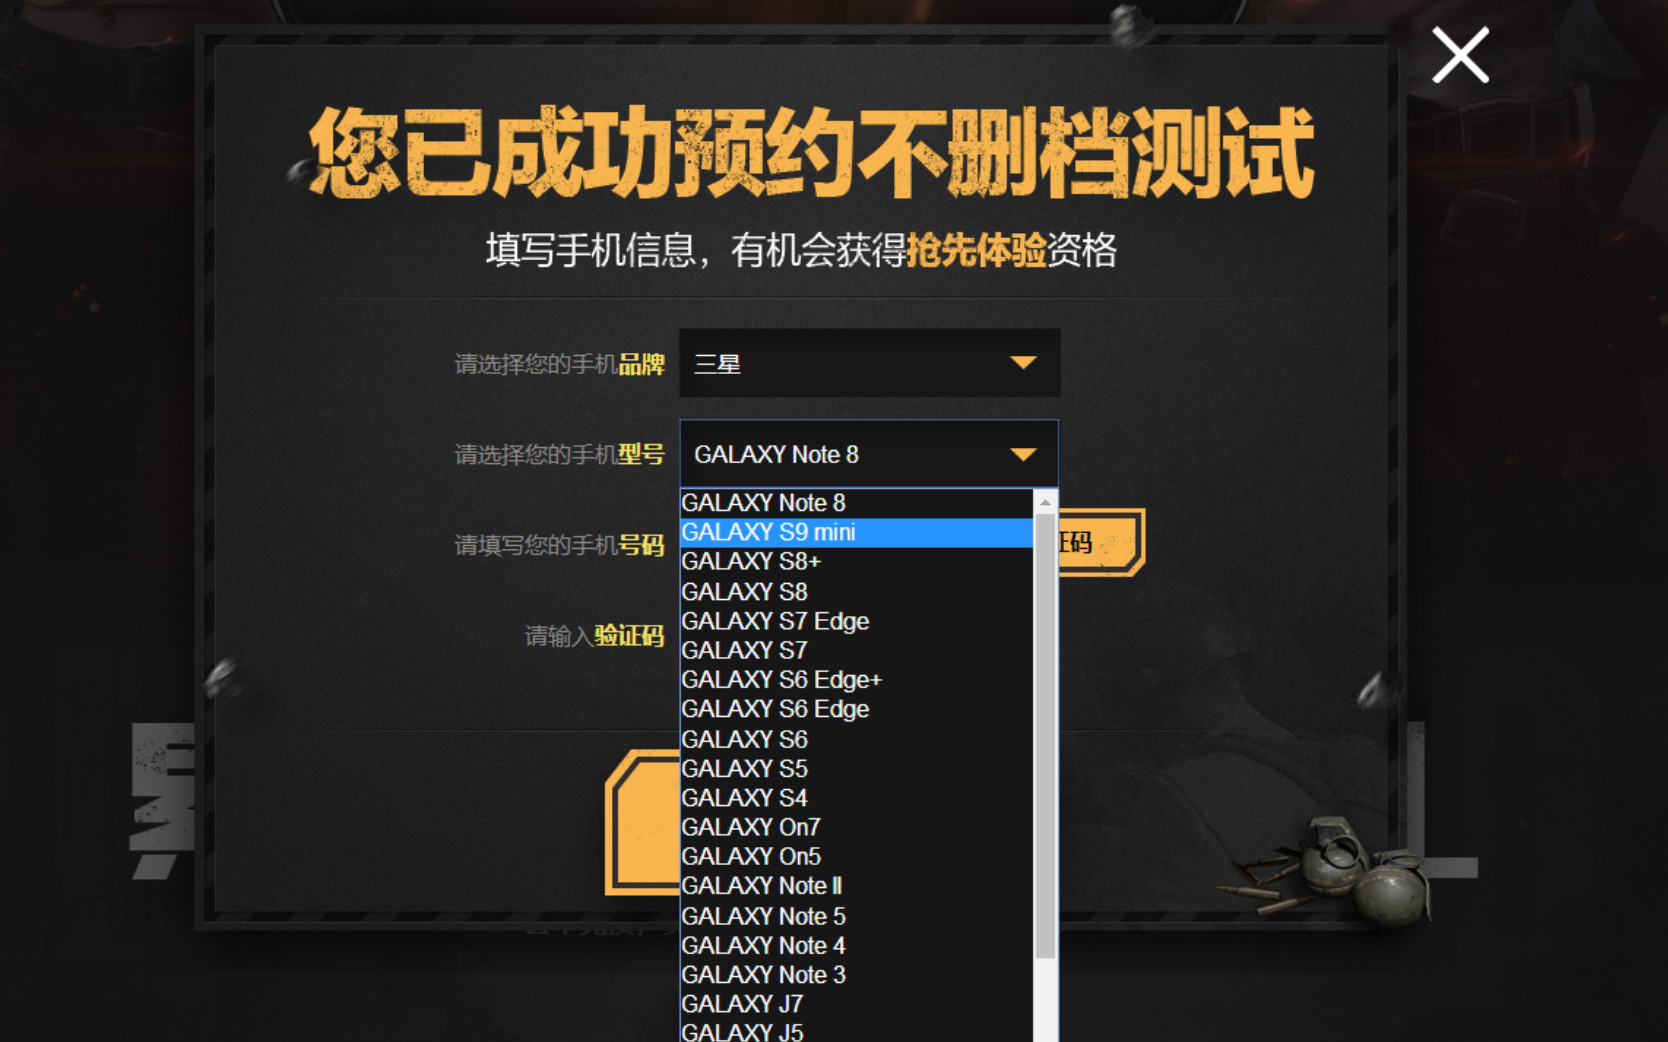Select GALAXY On7 from the list

click(x=856, y=827)
